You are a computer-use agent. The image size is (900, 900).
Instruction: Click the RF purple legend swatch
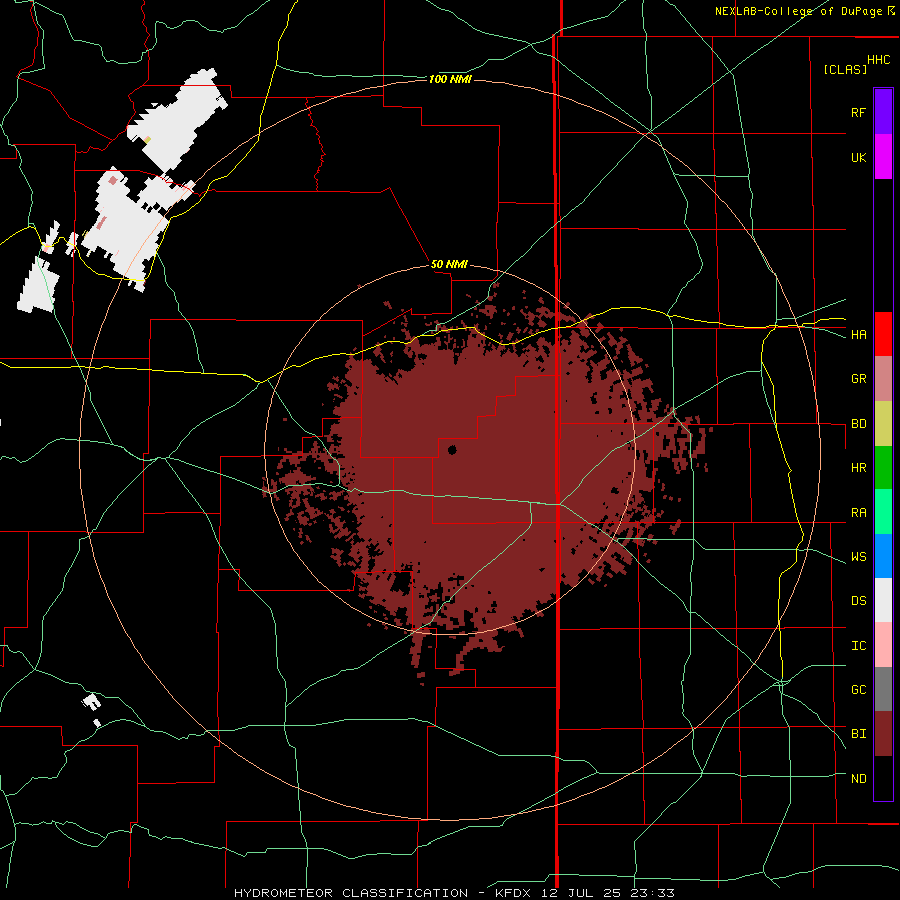point(883,112)
